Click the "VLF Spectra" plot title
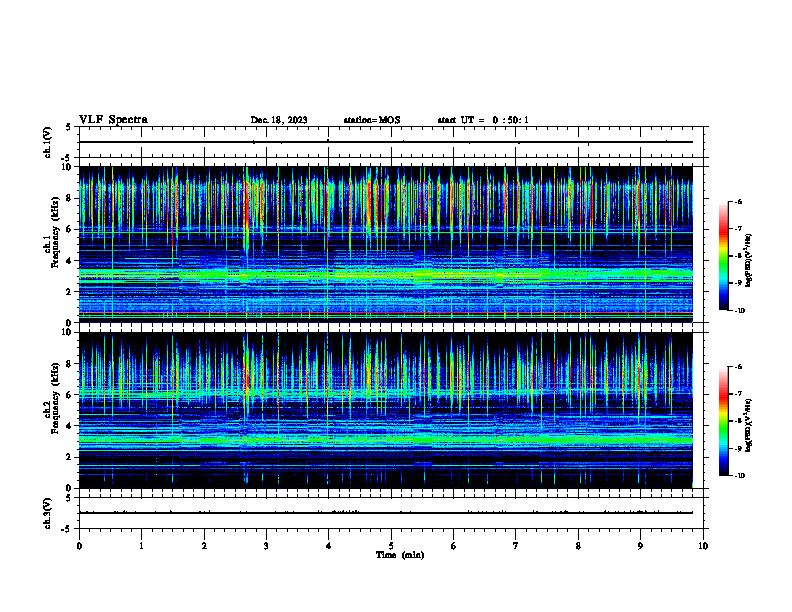 click(113, 120)
